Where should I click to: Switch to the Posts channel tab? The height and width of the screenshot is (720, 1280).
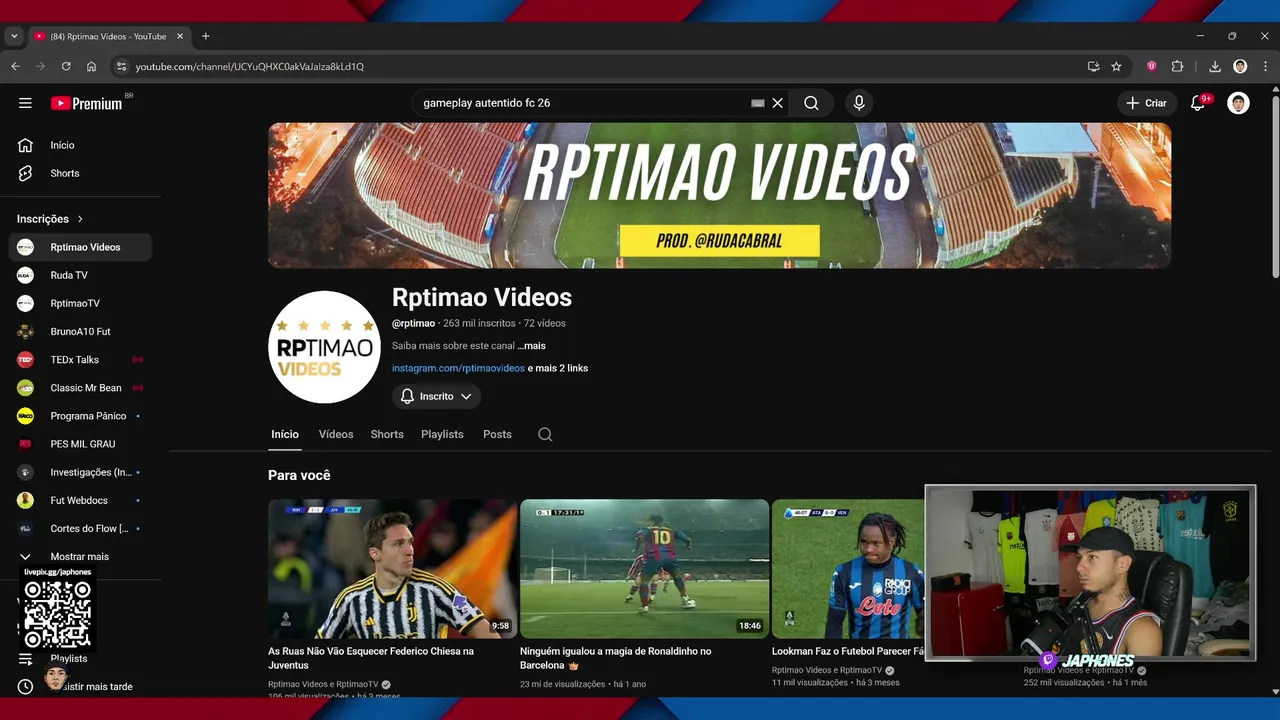pos(497,434)
